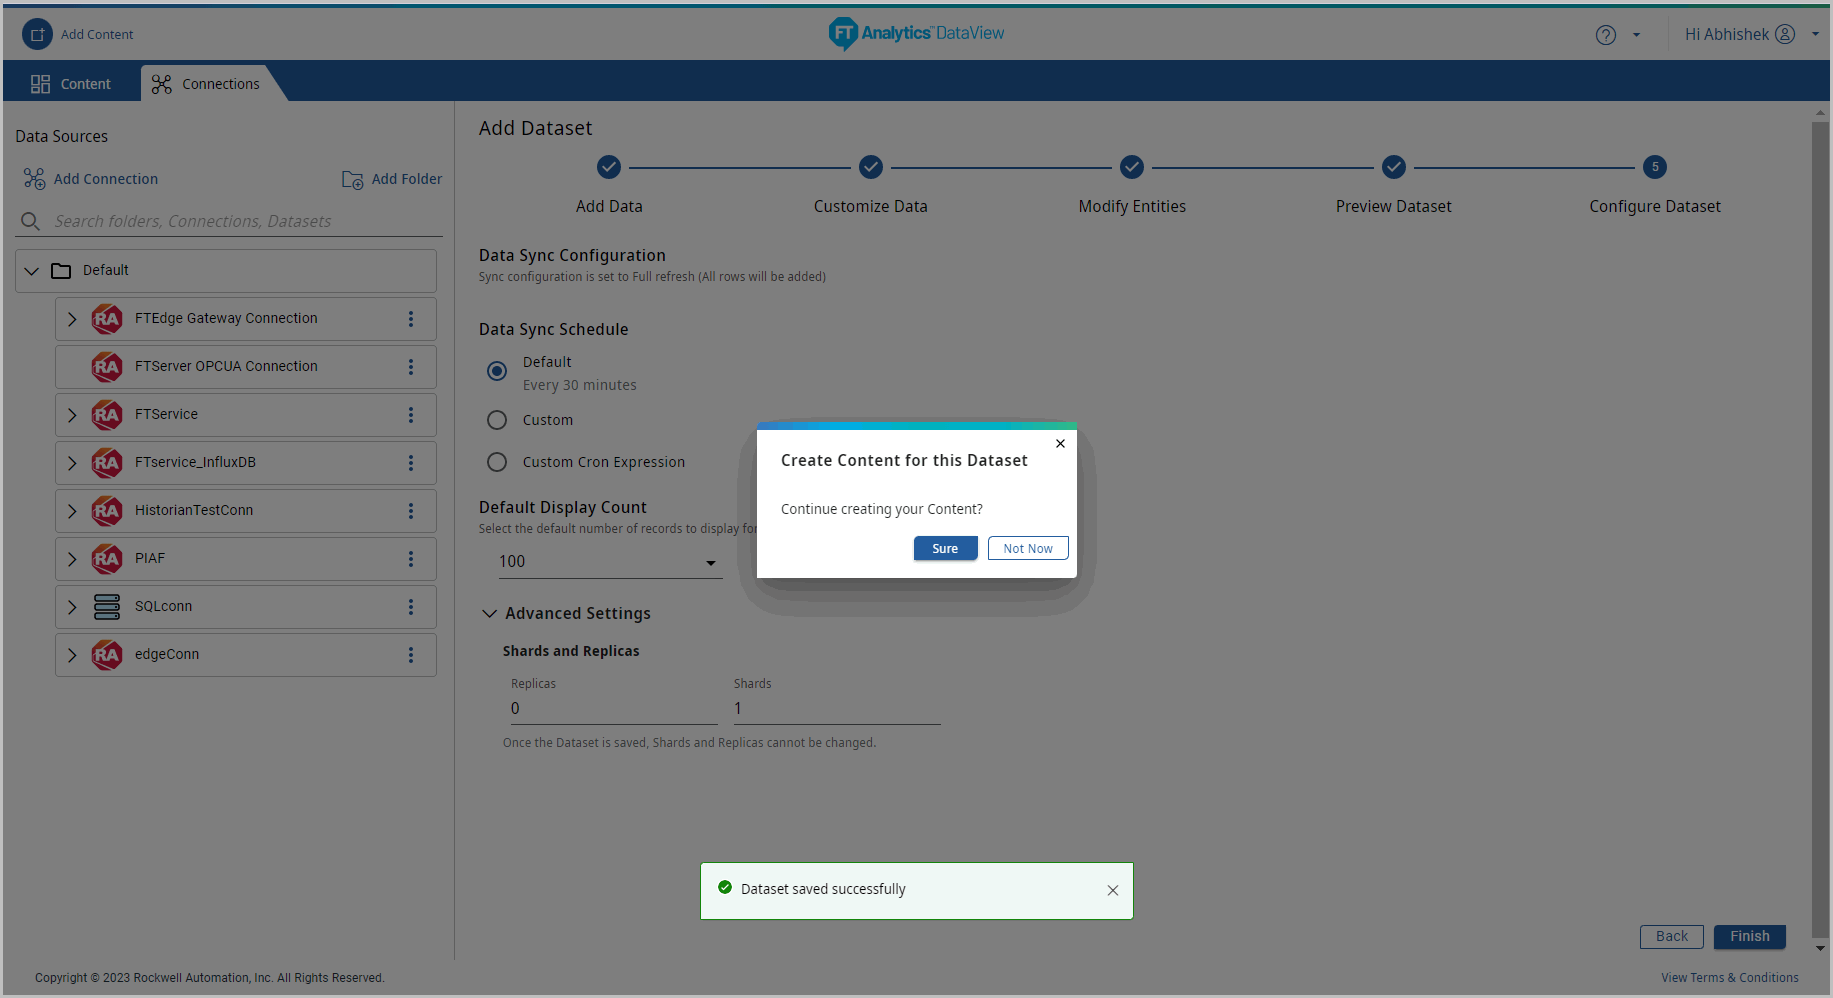
Task: Click the user profile avatar icon
Action: [x=1785, y=34]
